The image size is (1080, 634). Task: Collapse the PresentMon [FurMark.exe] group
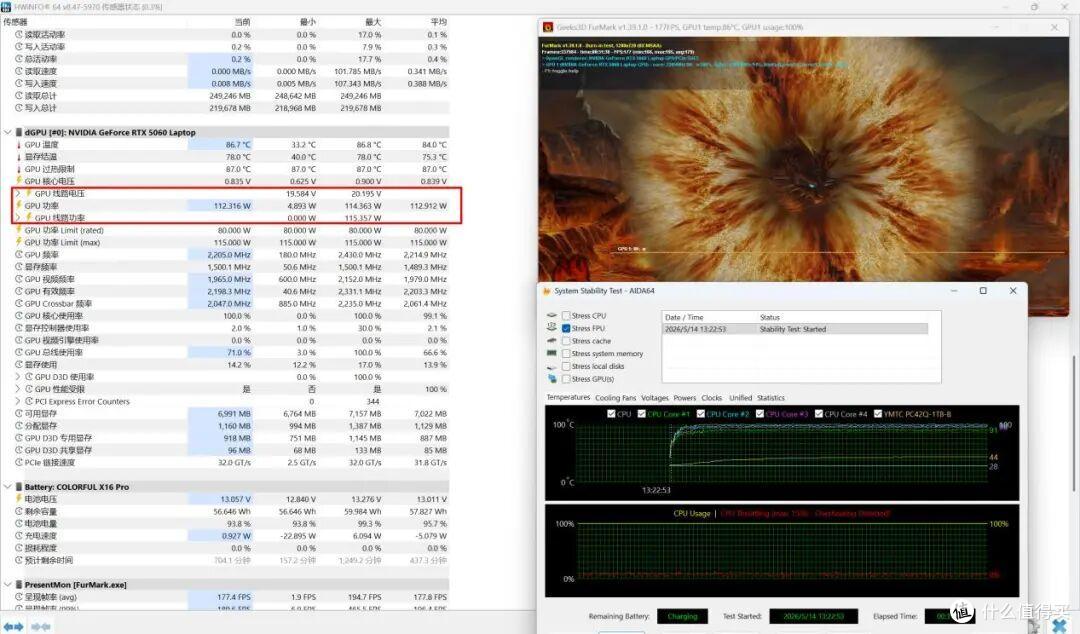point(8,584)
